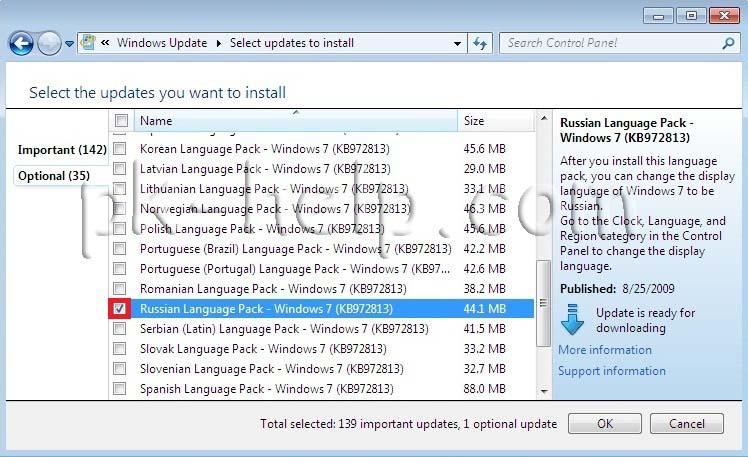Go back with the blue Back arrow
Screen dimensions: 748x457
(21, 43)
